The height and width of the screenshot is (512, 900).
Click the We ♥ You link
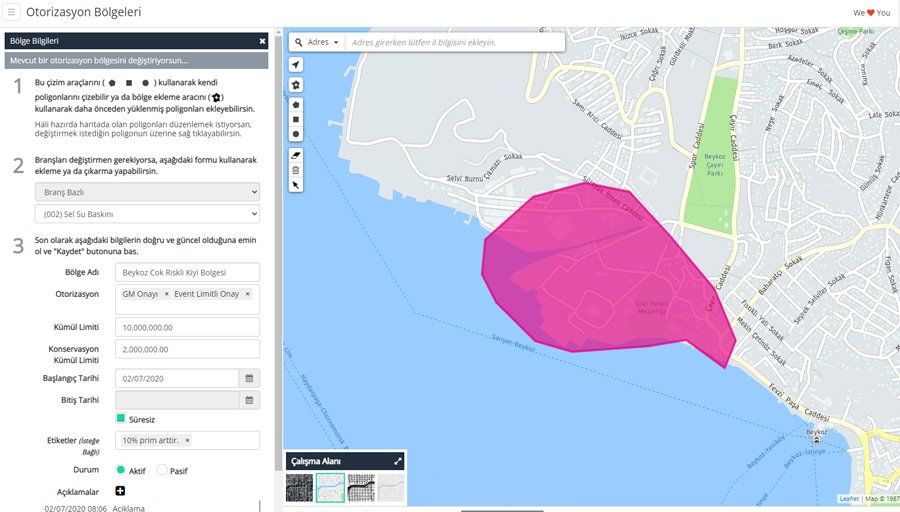click(871, 13)
